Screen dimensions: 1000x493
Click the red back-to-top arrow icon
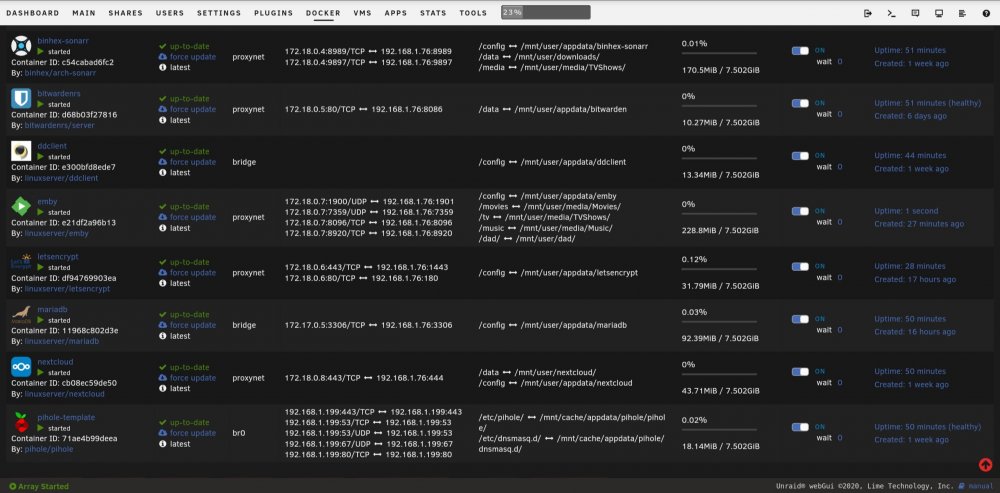click(x=985, y=465)
